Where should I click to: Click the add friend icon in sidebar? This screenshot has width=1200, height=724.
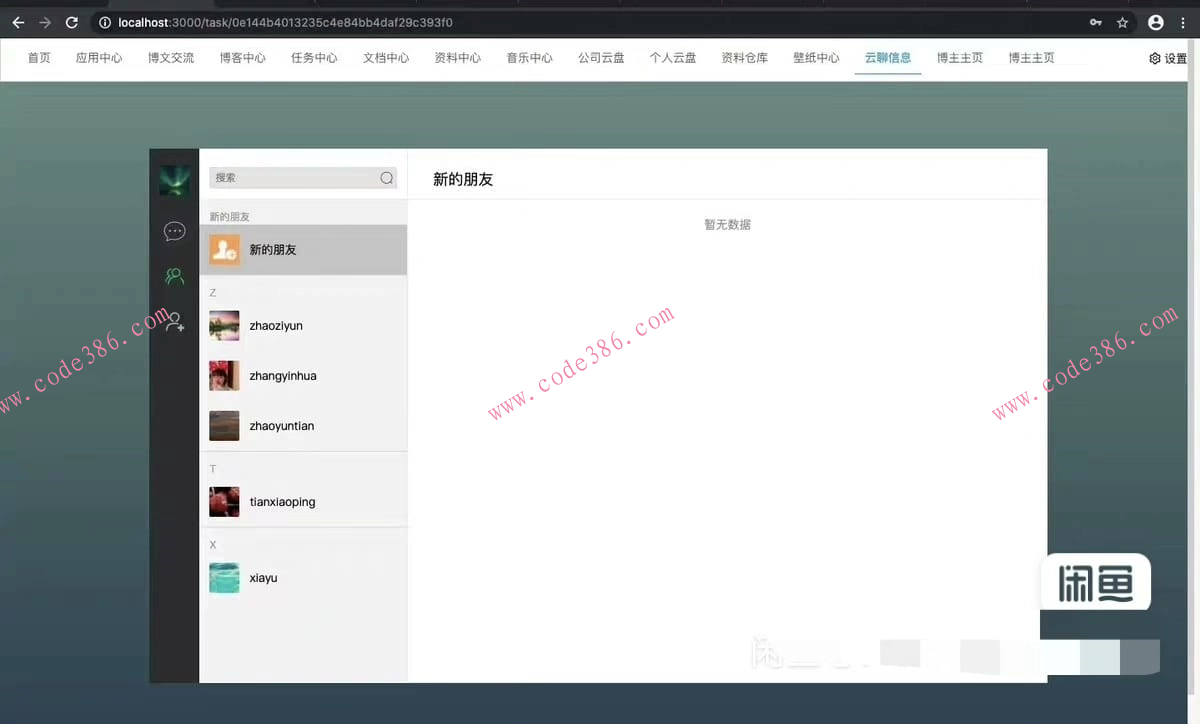[174, 322]
